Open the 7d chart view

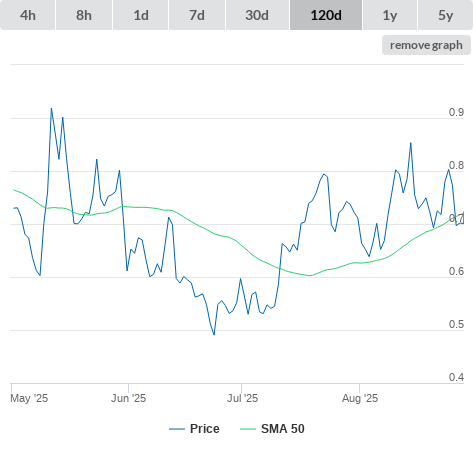(x=197, y=15)
